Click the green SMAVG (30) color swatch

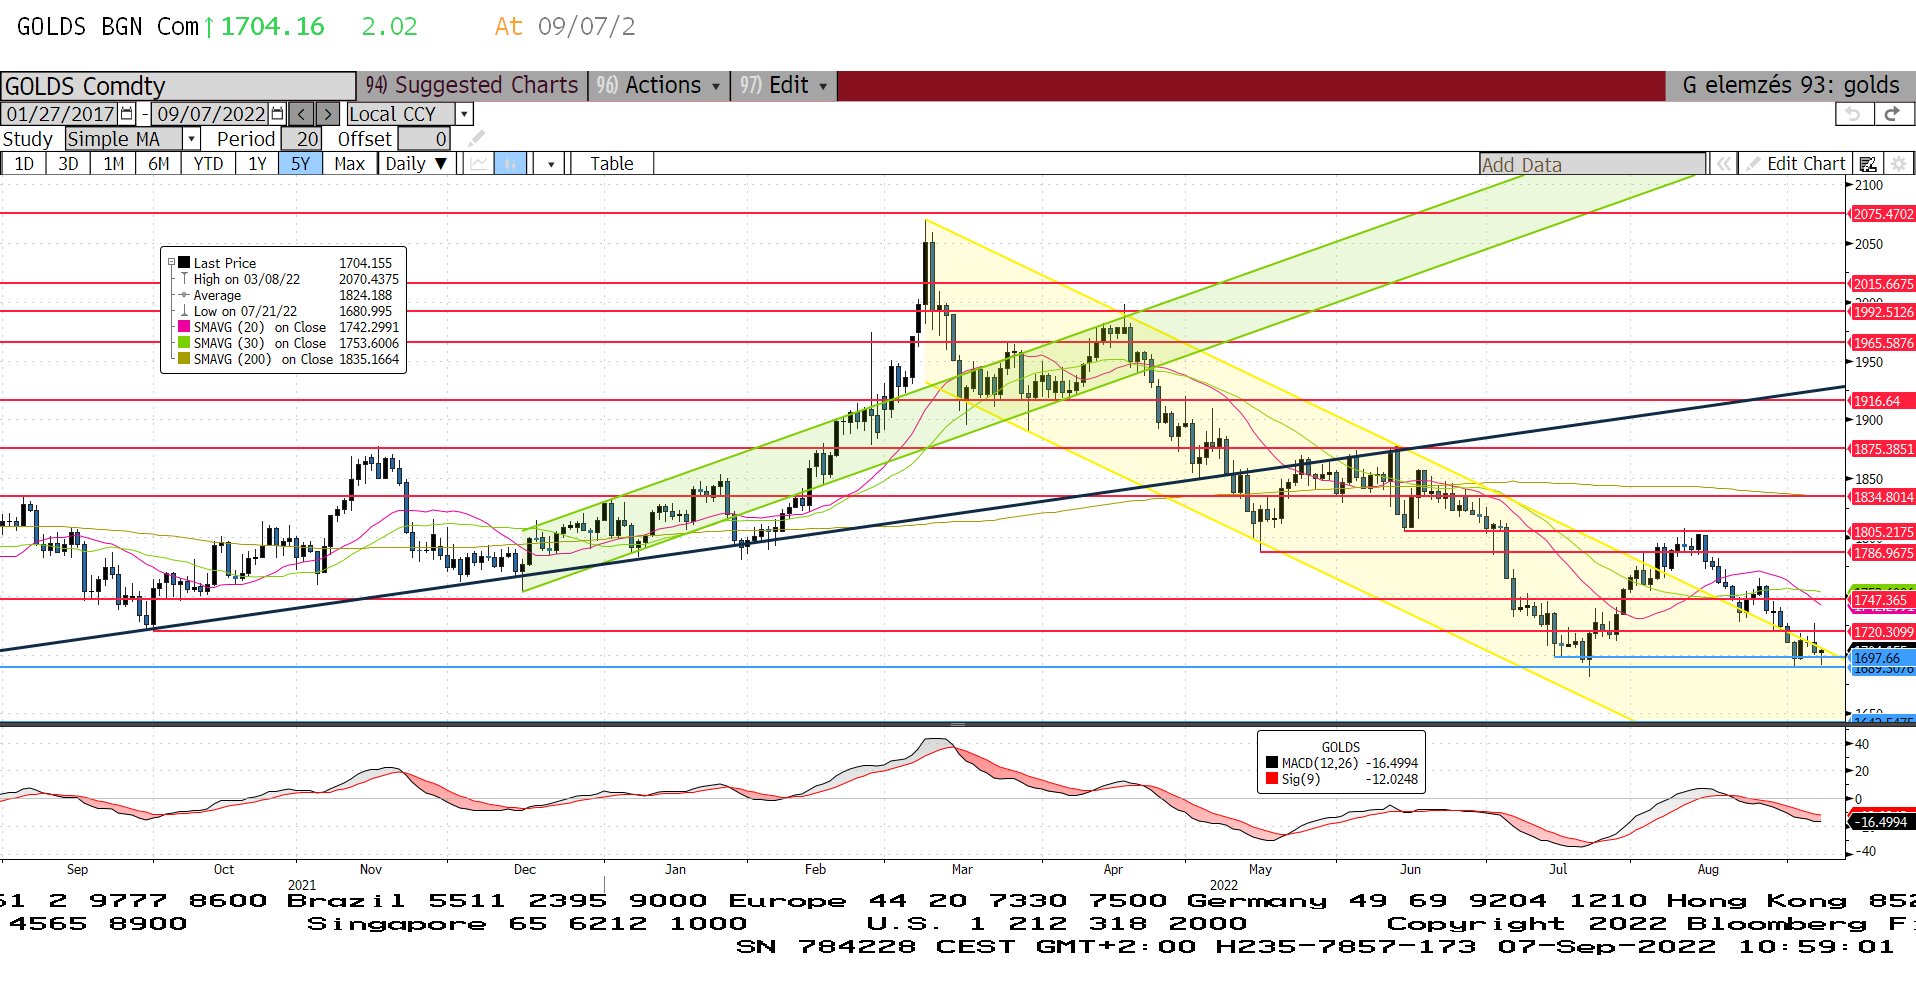coord(184,343)
